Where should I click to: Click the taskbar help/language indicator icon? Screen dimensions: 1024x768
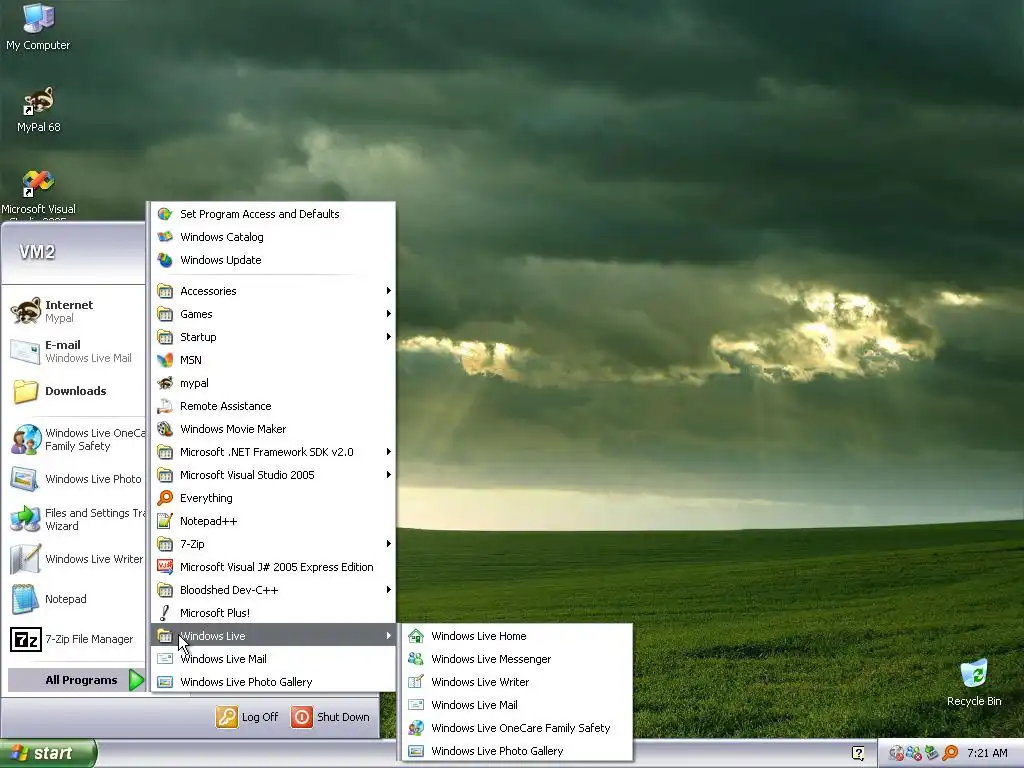click(x=858, y=753)
